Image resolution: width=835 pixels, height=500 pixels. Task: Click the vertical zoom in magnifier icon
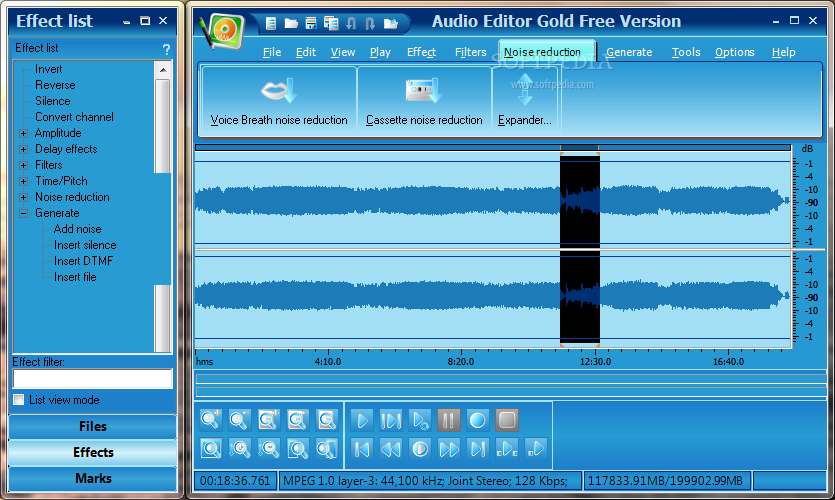pos(240,449)
